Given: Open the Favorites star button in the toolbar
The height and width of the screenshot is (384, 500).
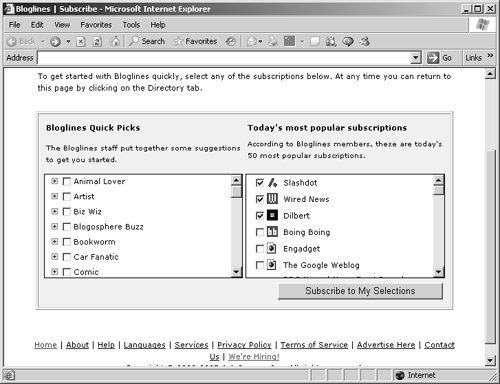Looking at the screenshot, I should point(195,41).
